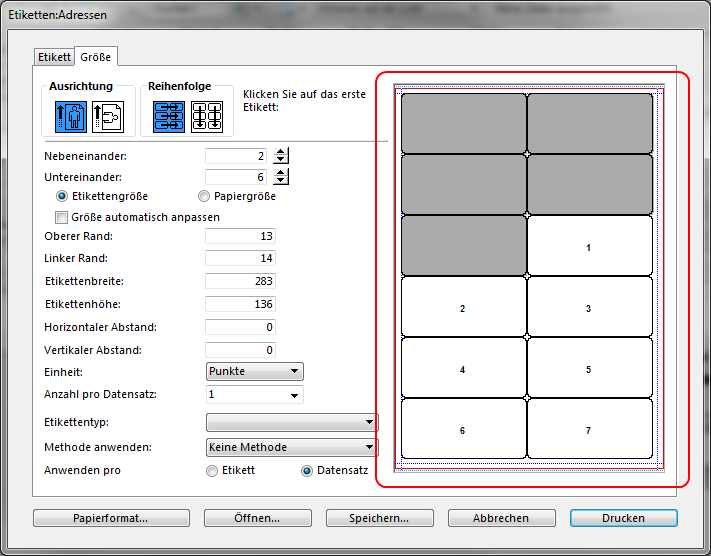Select portrait orientation icon under Ausrichtung

(x=69, y=117)
